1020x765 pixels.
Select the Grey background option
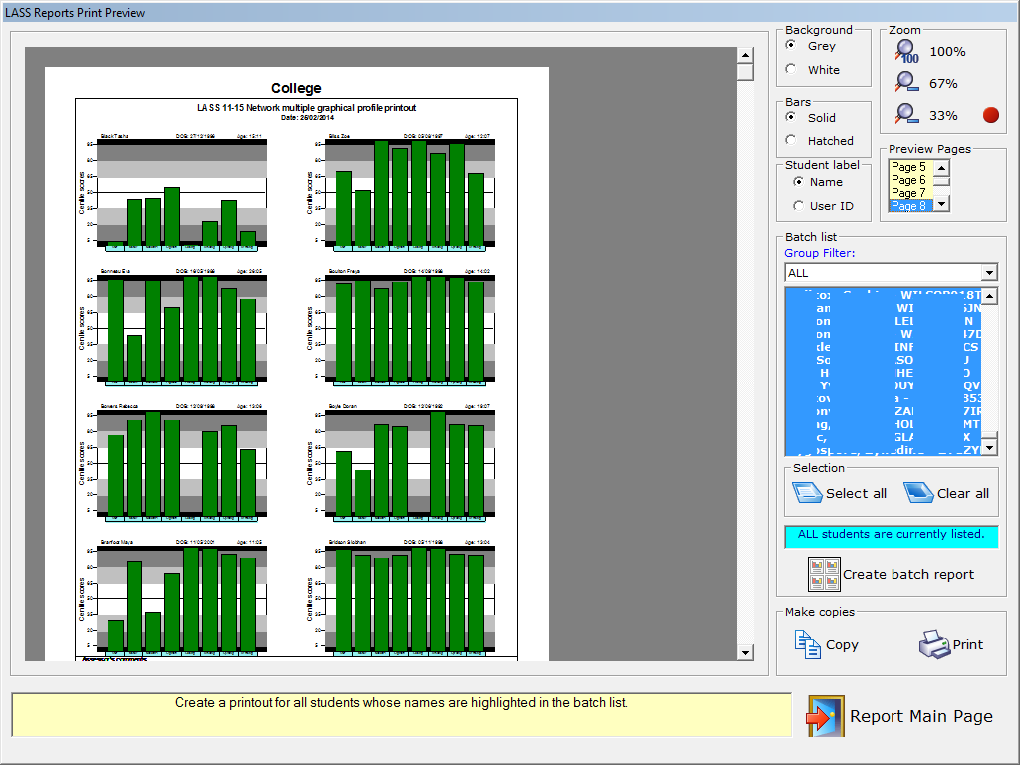click(x=790, y=46)
